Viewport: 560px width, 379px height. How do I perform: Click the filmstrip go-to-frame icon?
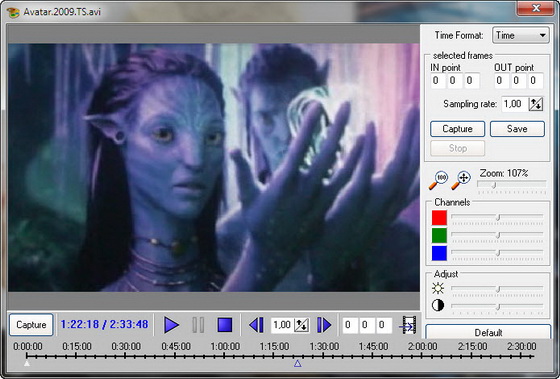(408, 325)
